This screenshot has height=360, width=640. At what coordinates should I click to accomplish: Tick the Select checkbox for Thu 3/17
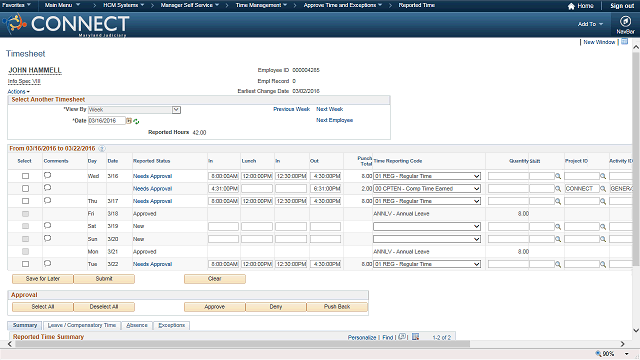[x=25, y=201]
